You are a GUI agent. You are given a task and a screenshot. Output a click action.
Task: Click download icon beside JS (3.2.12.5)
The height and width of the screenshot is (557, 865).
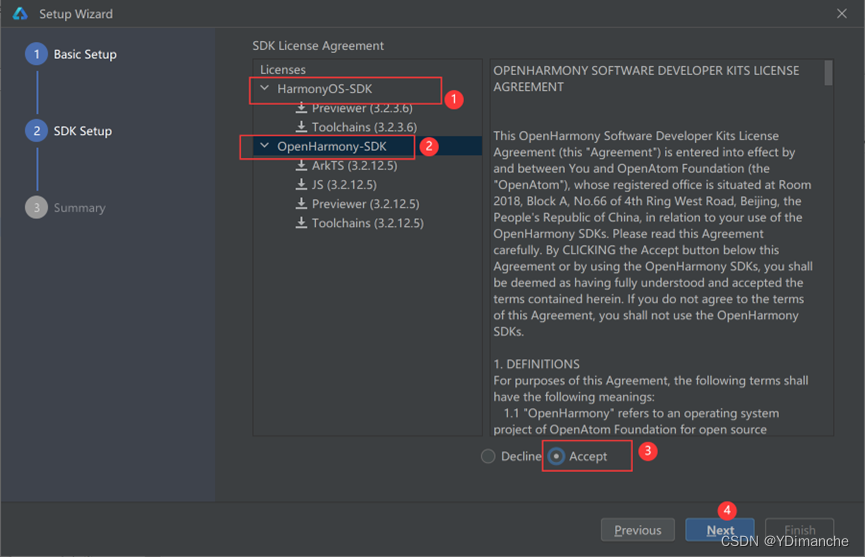click(301, 185)
